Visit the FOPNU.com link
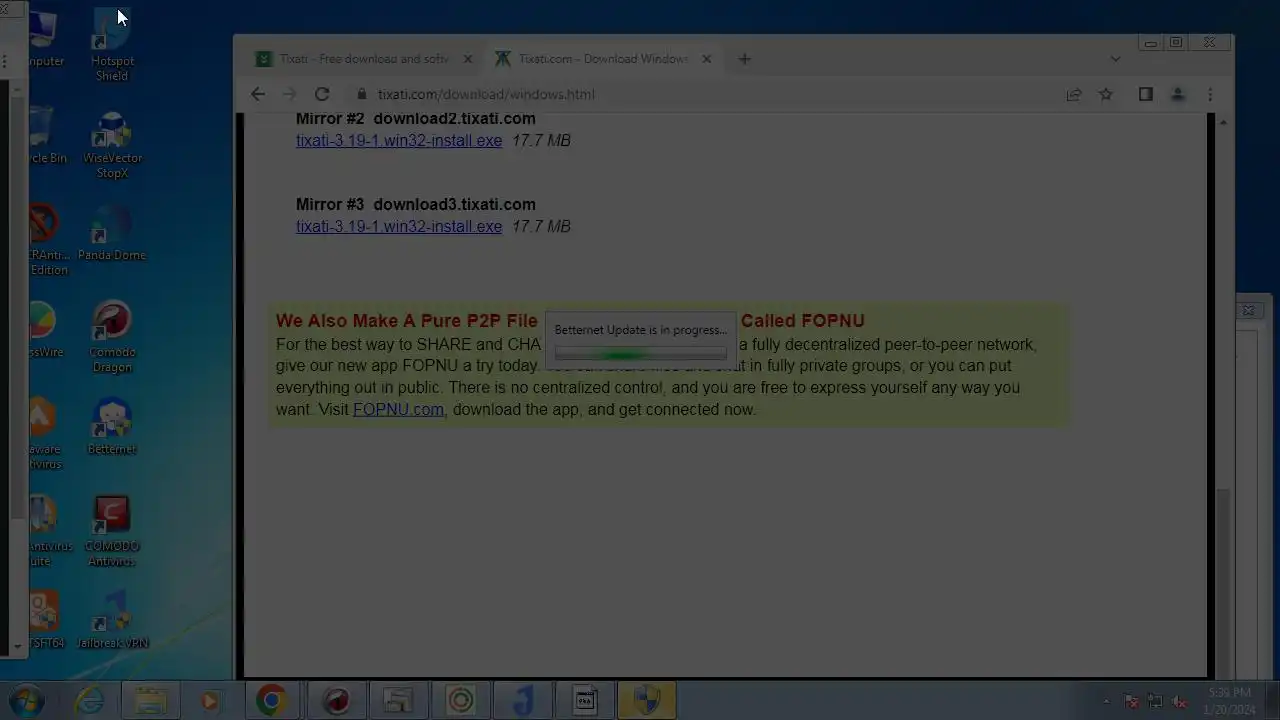The height and width of the screenshot is (720, 1280). (398, 410)
